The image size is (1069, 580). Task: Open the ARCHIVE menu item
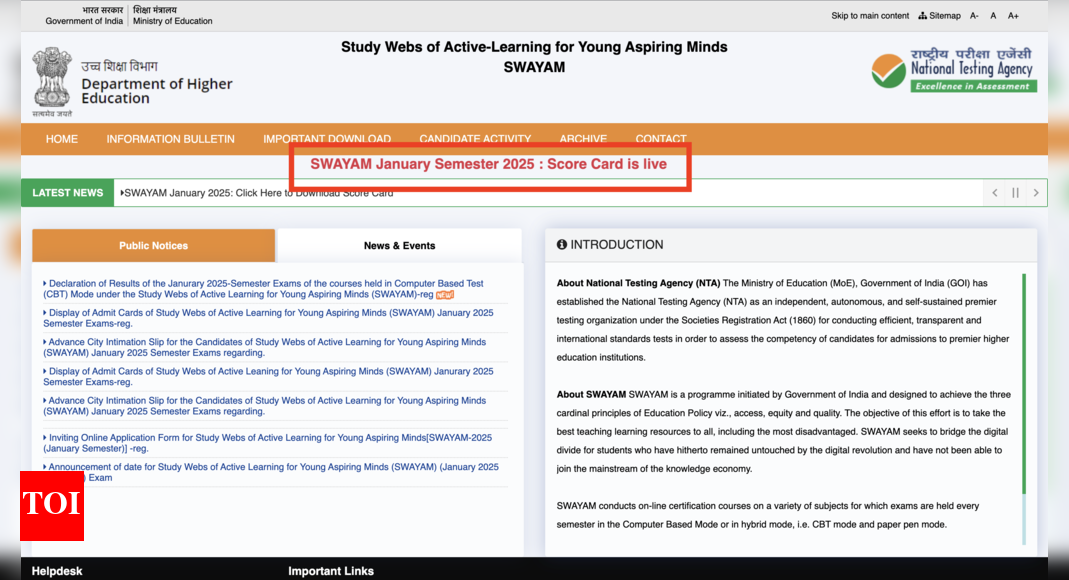(x=583, y=139)
